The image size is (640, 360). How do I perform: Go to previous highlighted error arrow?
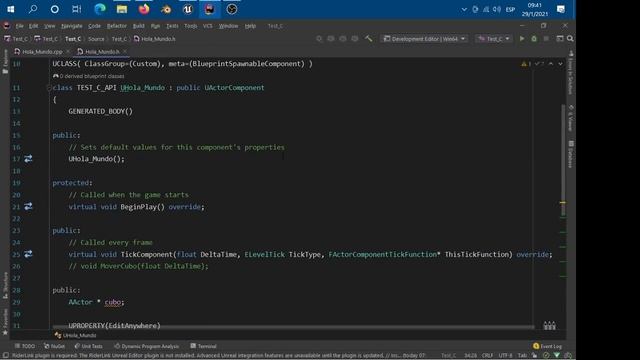pos(551,64)
